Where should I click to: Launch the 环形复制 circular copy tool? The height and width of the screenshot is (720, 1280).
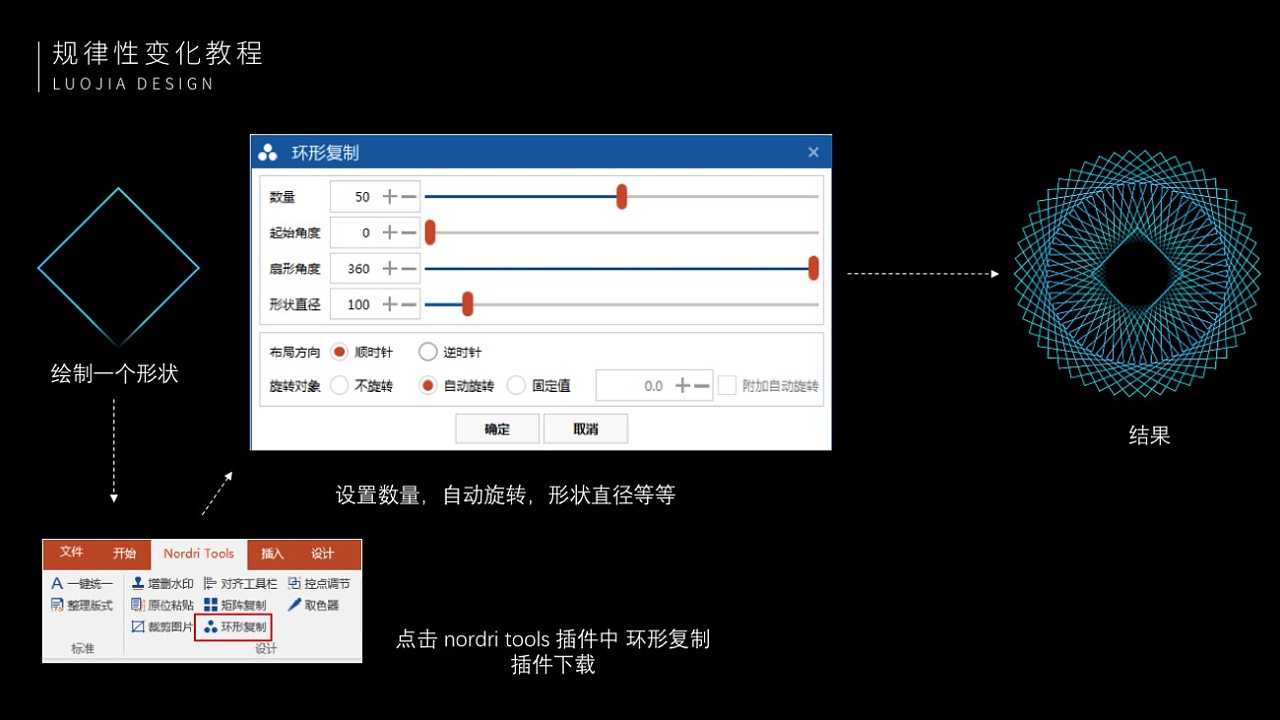click(235, 628)
